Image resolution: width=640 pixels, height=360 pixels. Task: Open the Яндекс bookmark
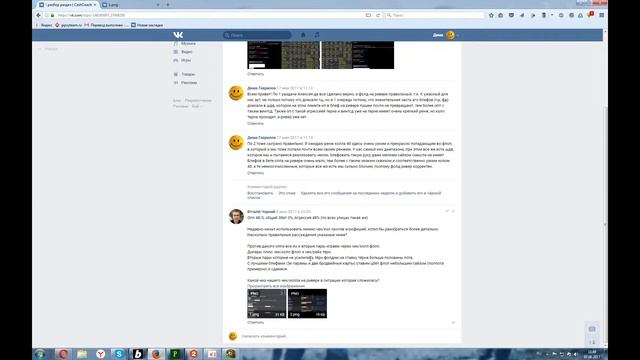pyautogui.click(x=43, y=25)
